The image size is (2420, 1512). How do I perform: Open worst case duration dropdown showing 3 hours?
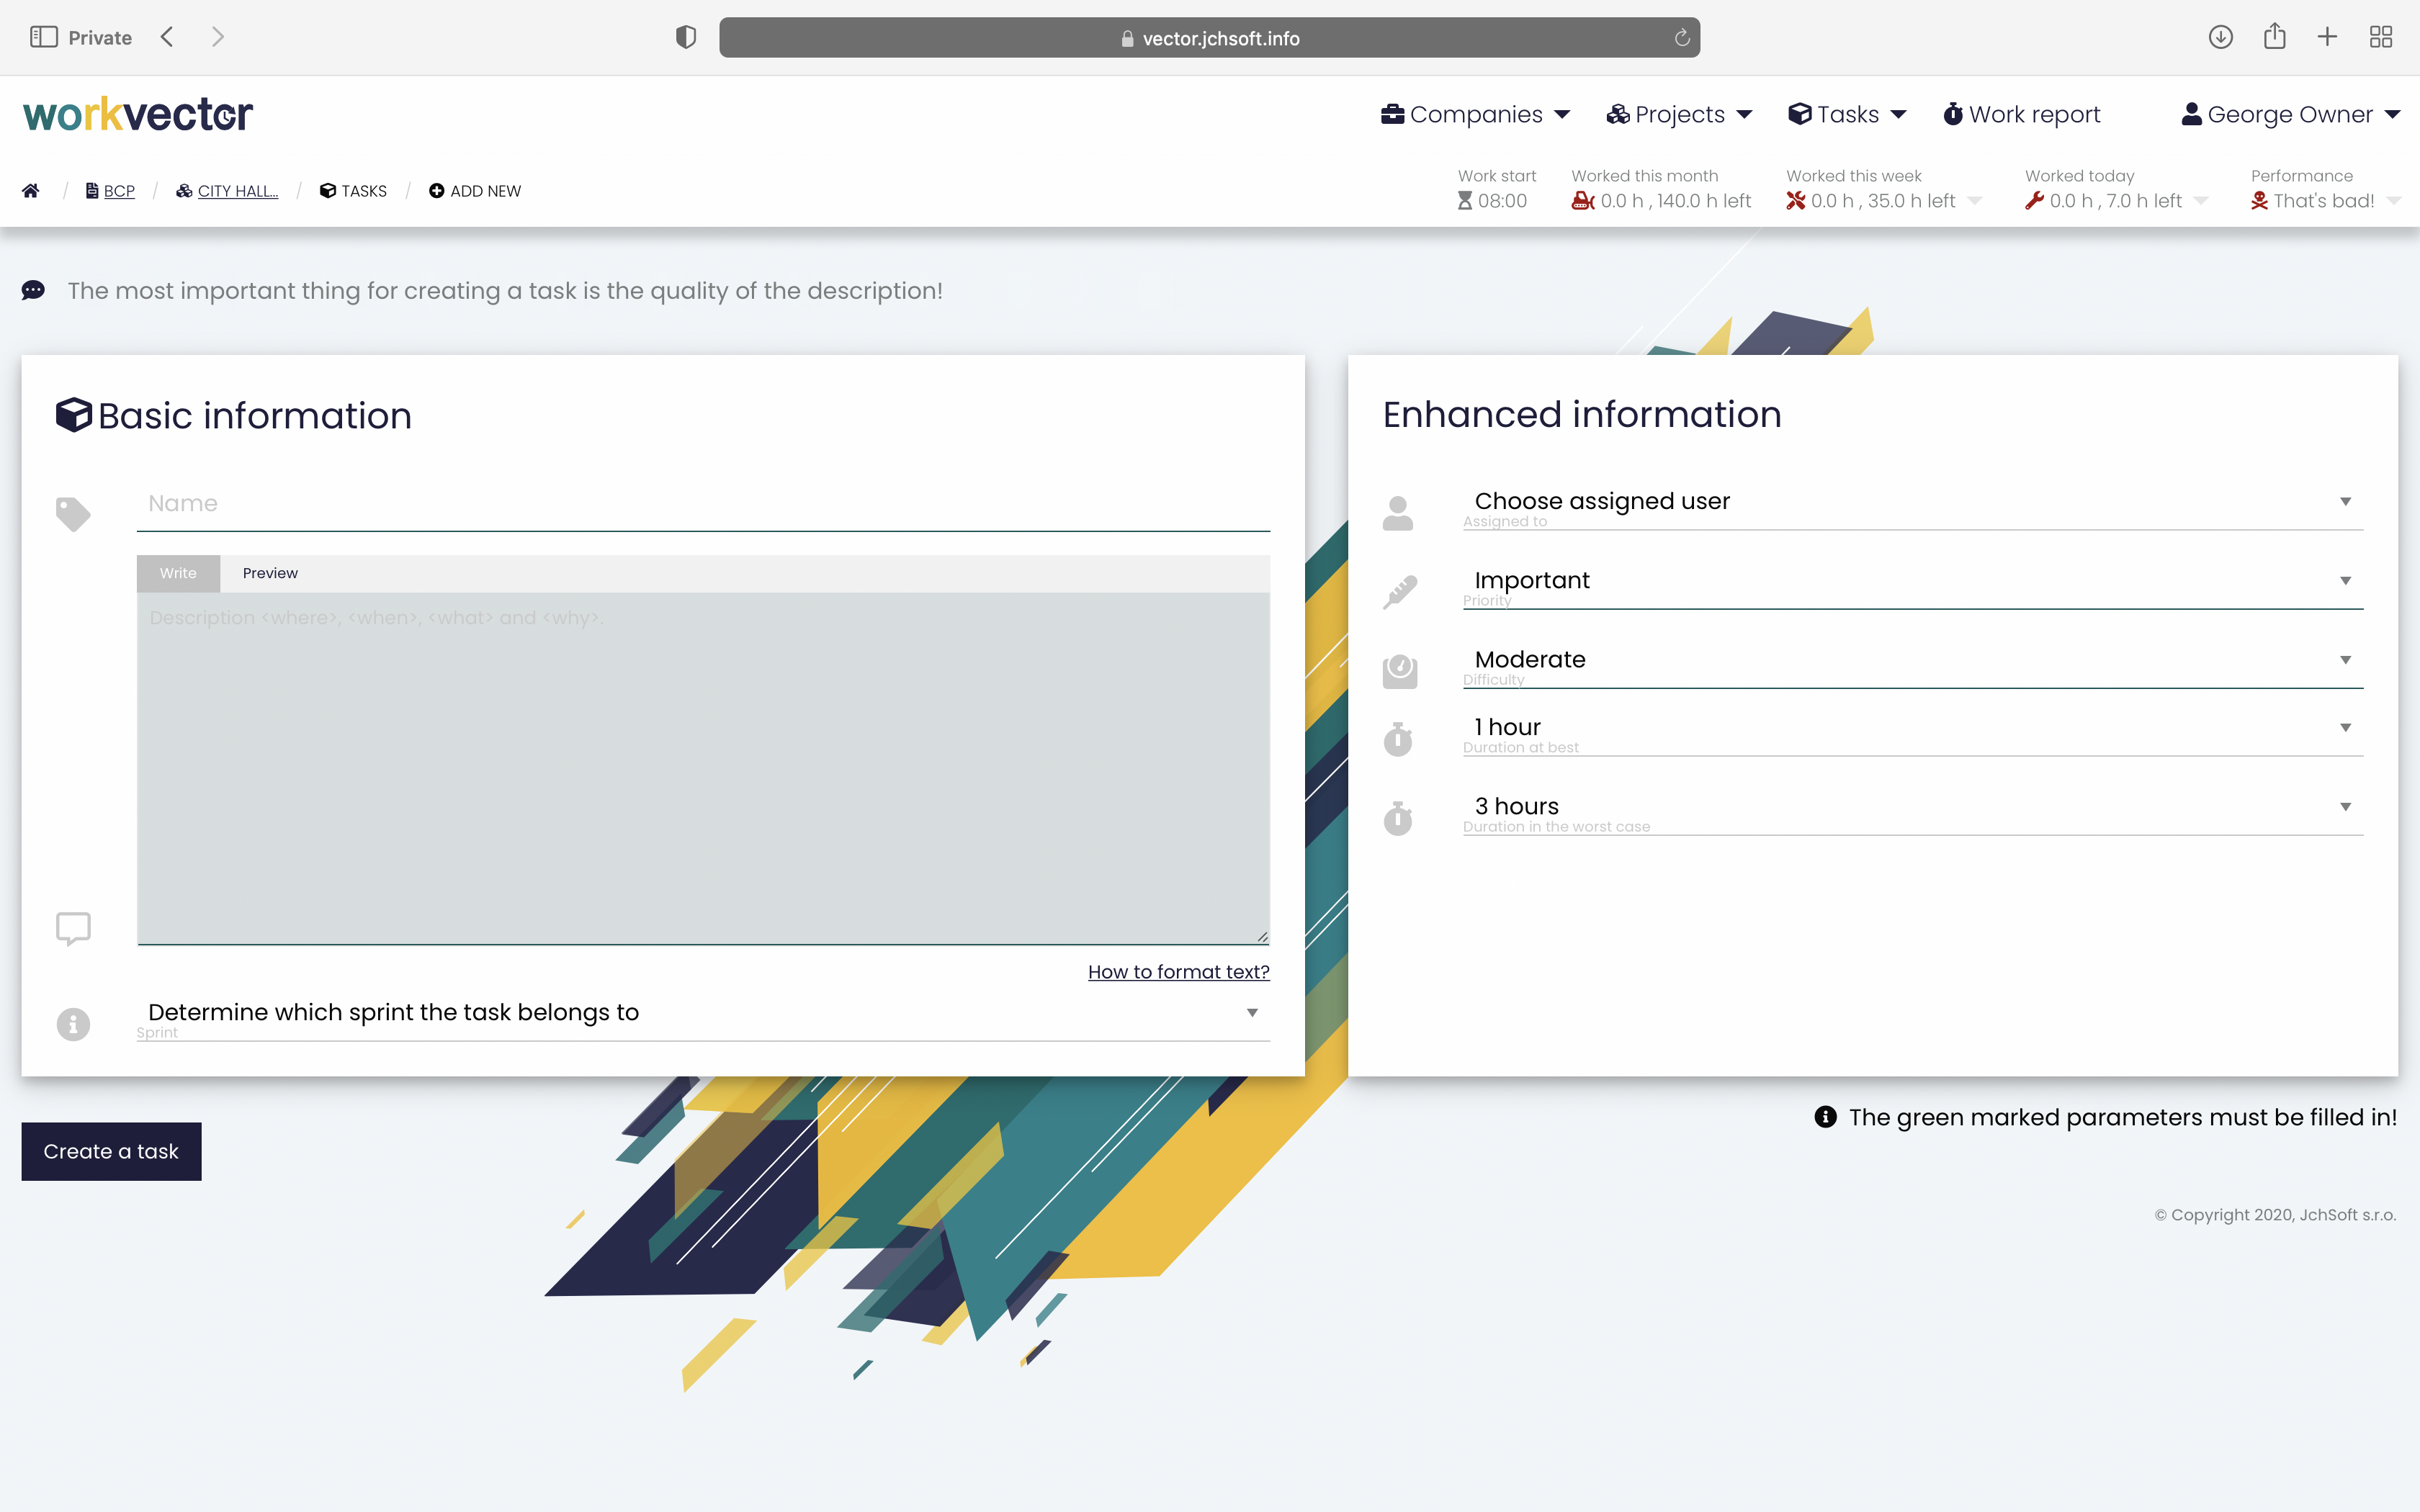pos(1913,808)
